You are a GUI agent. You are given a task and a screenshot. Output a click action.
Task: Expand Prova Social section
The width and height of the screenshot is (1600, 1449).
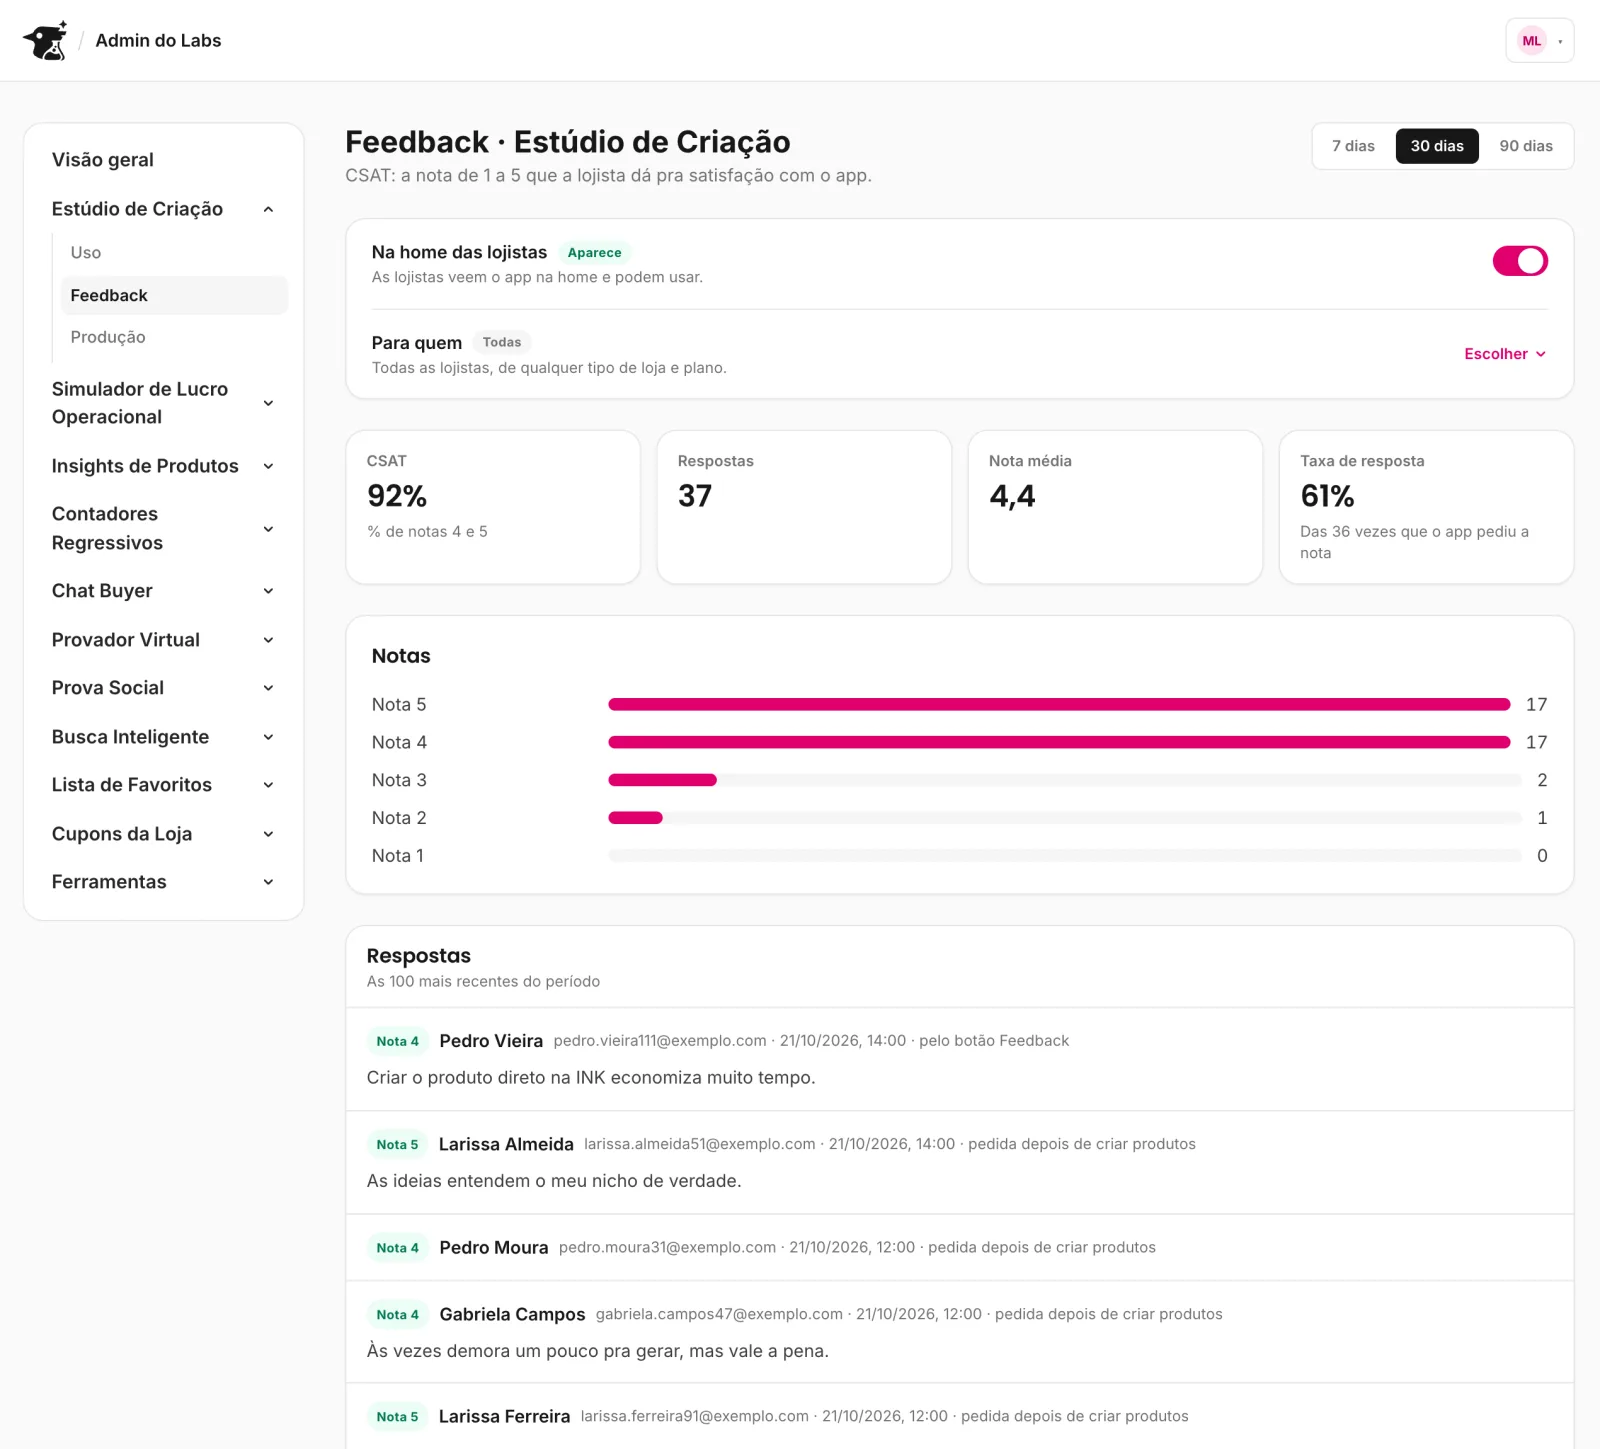click(x=163, y=688)
